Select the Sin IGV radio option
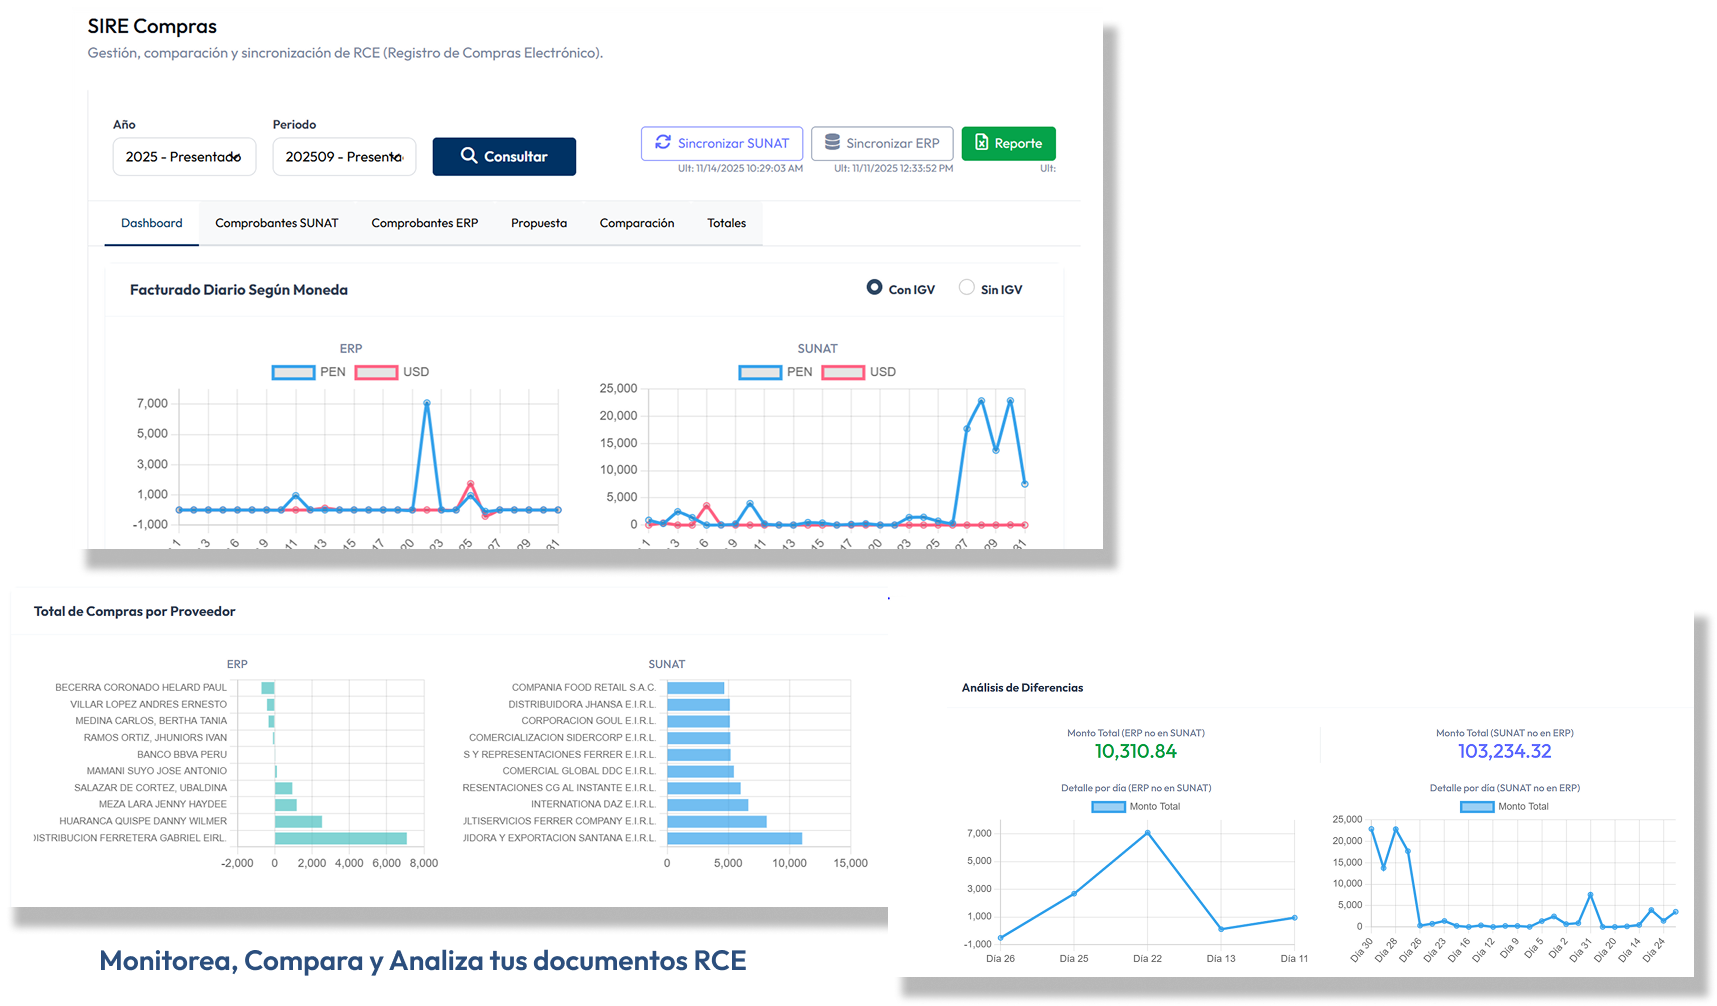 tap(966, 288)
